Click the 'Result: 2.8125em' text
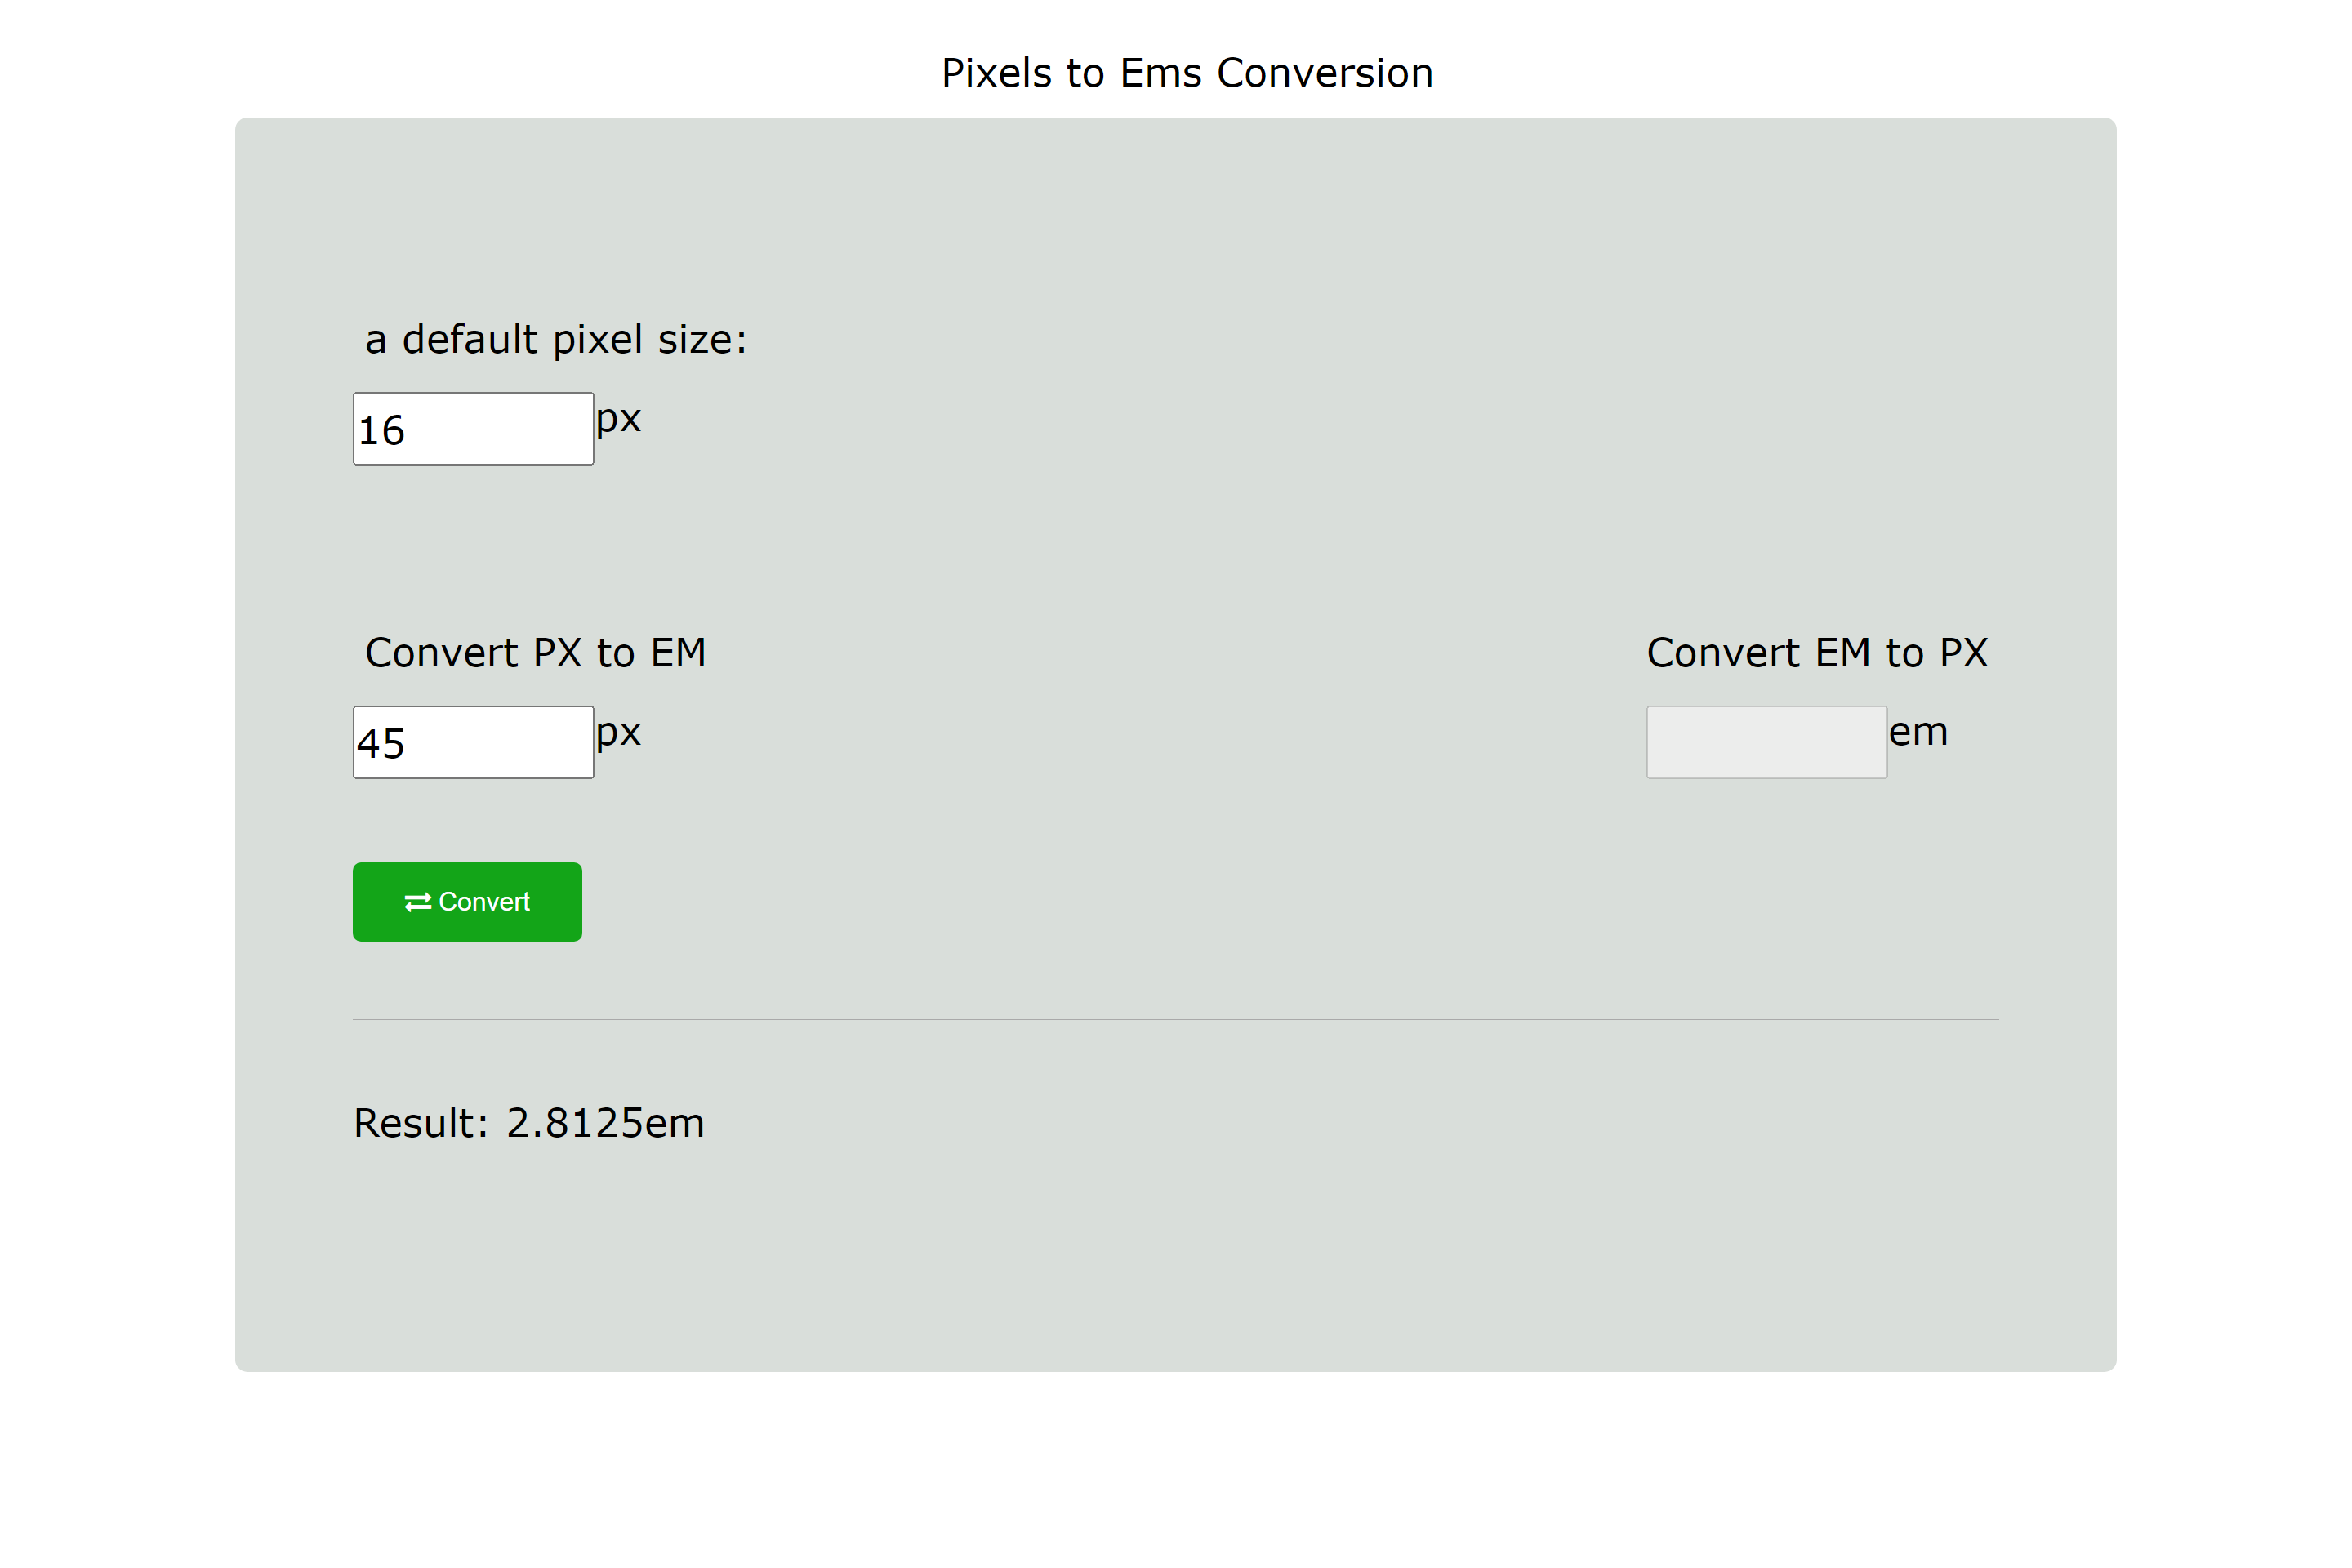This screenshot has height=1568, width=2352. click(x=528, y=1123)
